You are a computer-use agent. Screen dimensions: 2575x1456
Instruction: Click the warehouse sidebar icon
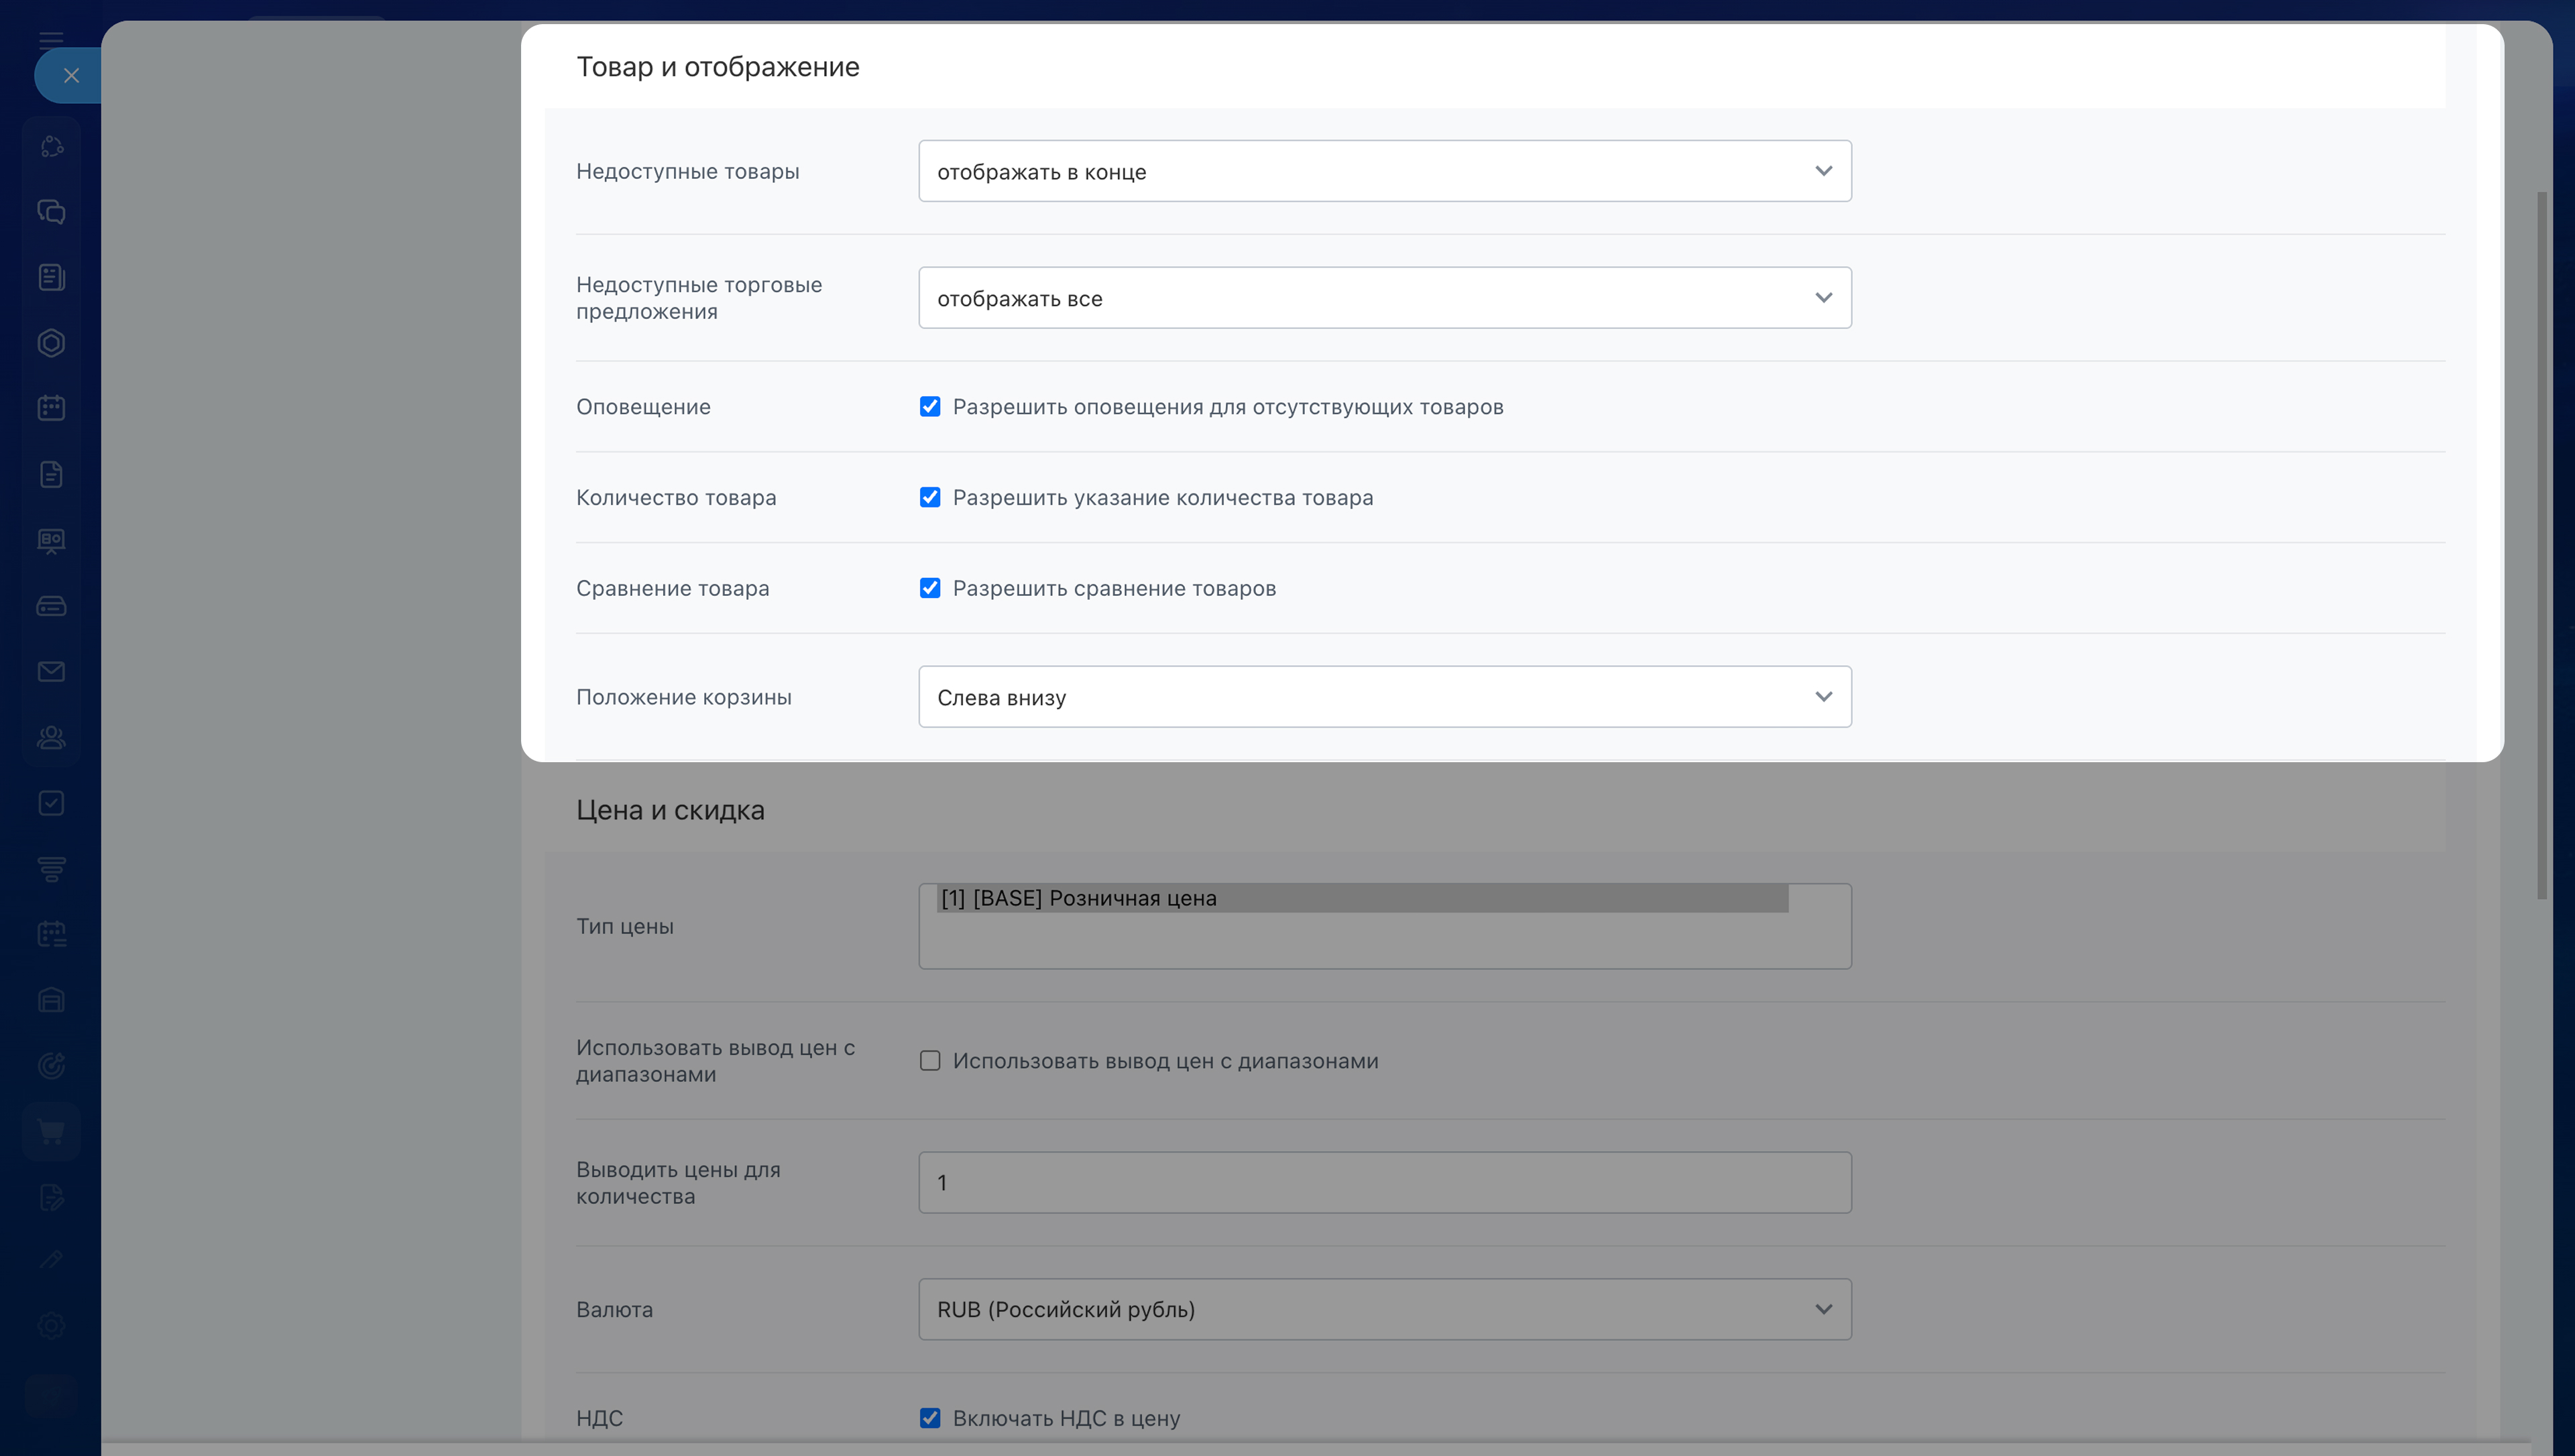point(51,1000)
